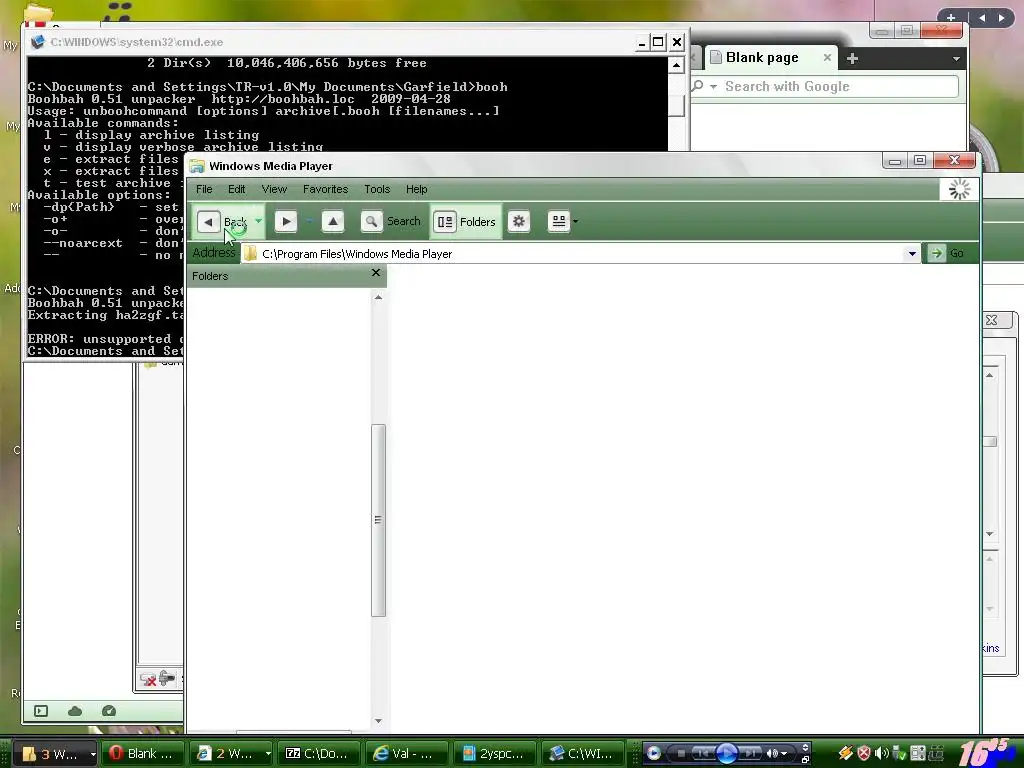Expand the '3 W...' taskbar group arrow
The height and width of the screenshot is (768, 1024).
tap(93, 754)
